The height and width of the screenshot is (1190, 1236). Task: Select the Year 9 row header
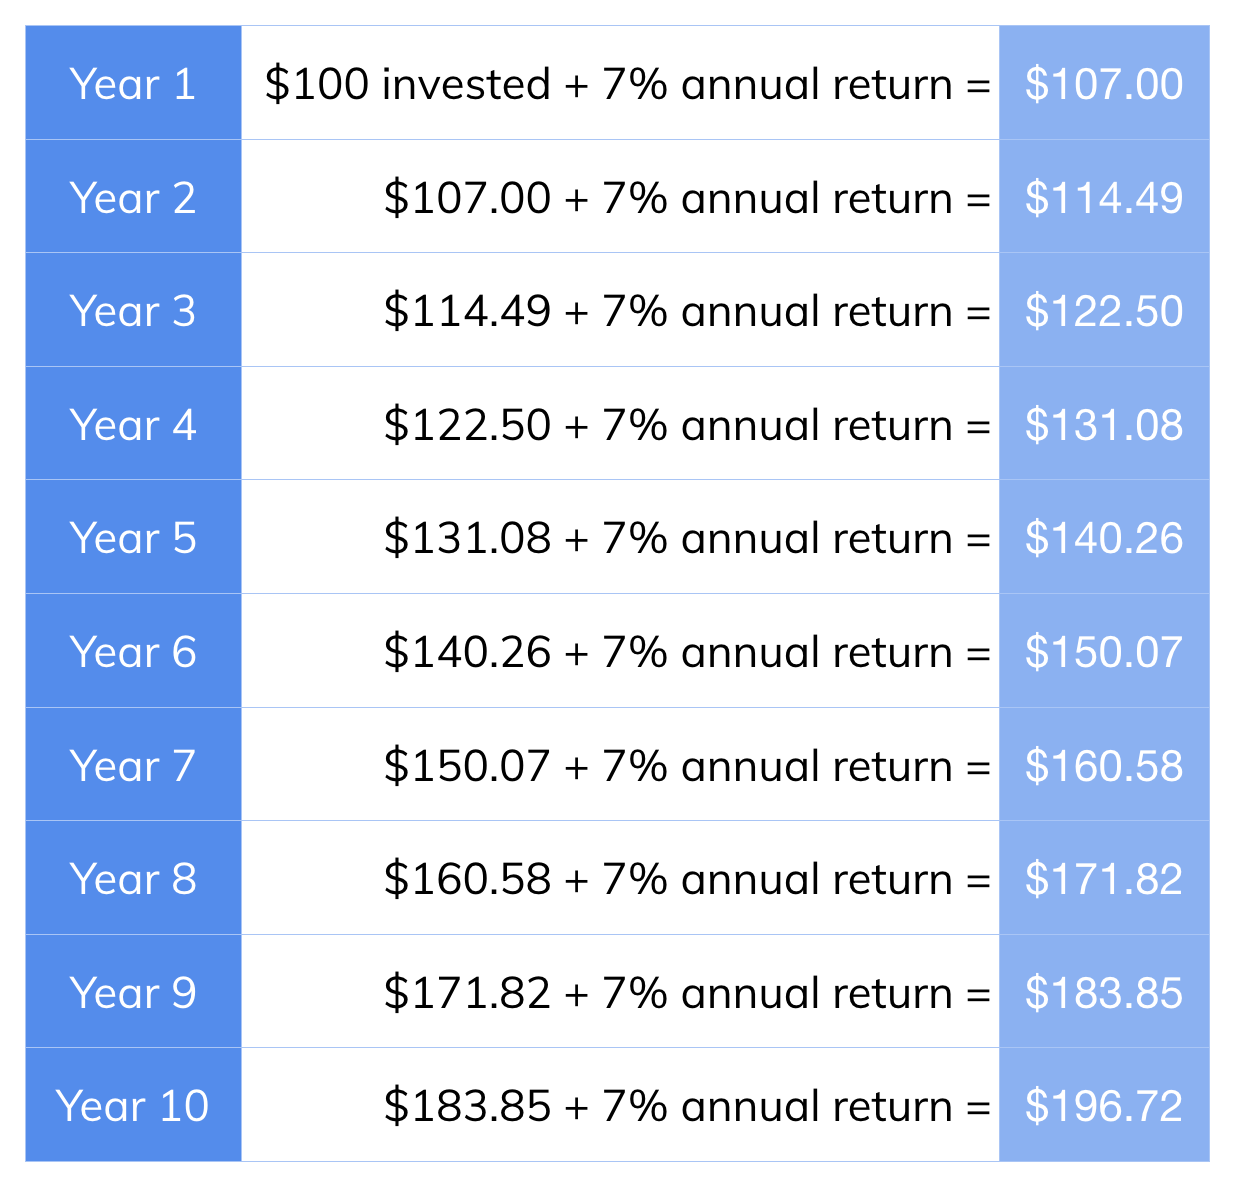(x=133, y=992)
